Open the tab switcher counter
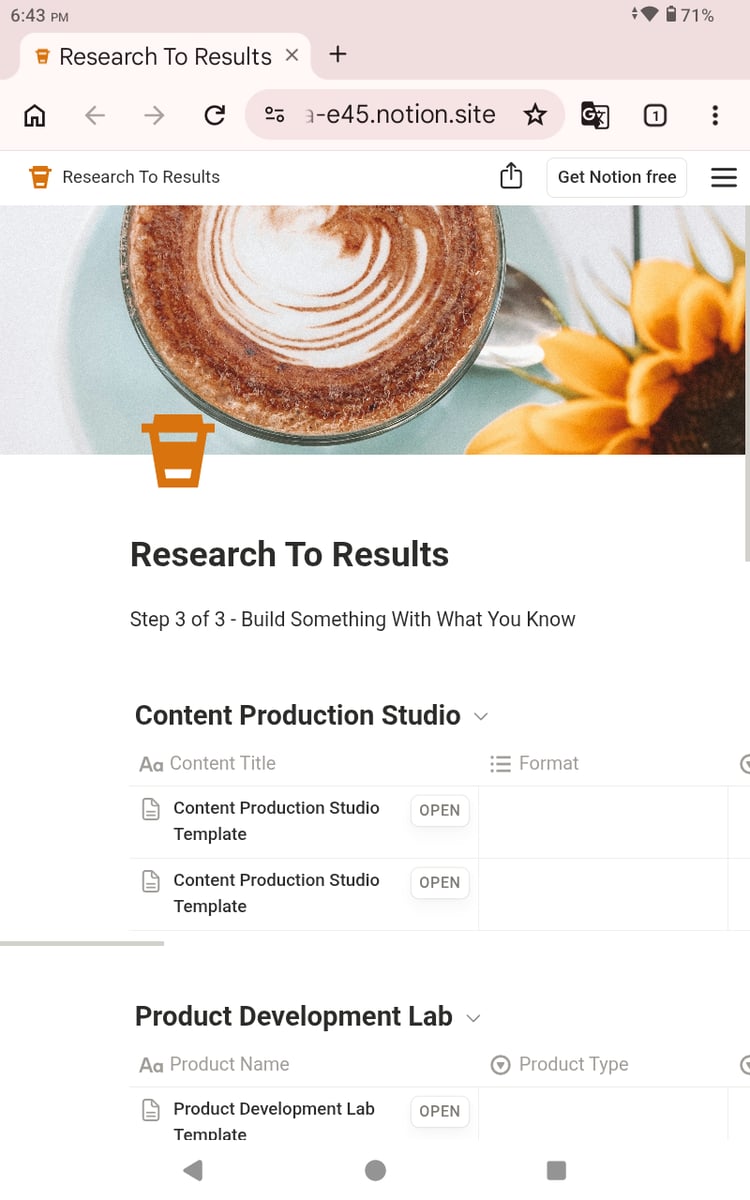This screenshot has width=750, height=1200. tap(655, 116)
